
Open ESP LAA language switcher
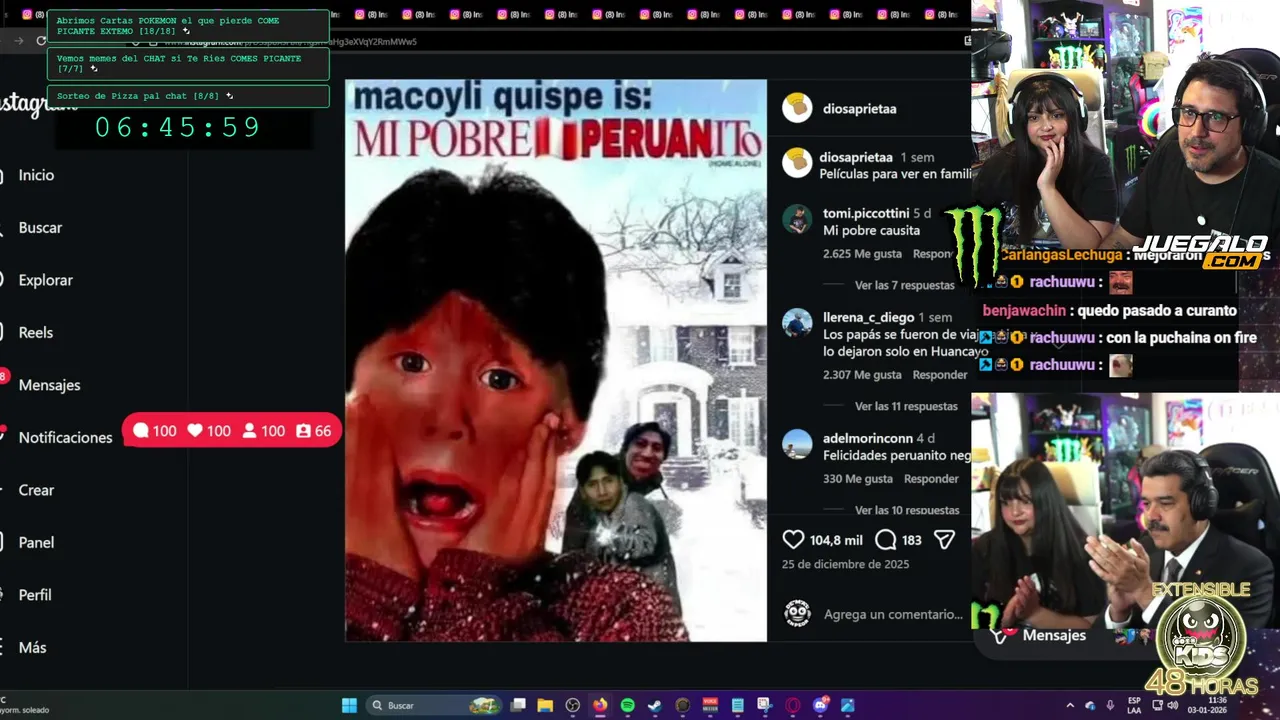point(1134,705)
